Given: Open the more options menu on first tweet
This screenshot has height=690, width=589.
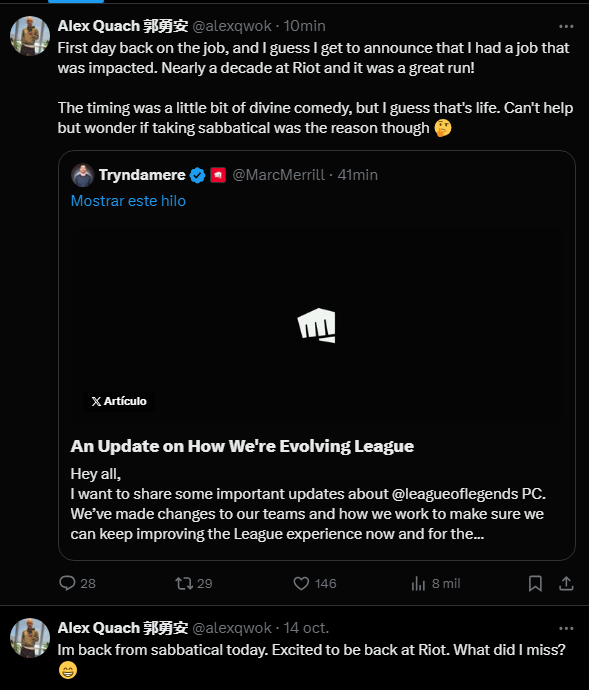Looking at the screenshot, I should click(566, 26).
